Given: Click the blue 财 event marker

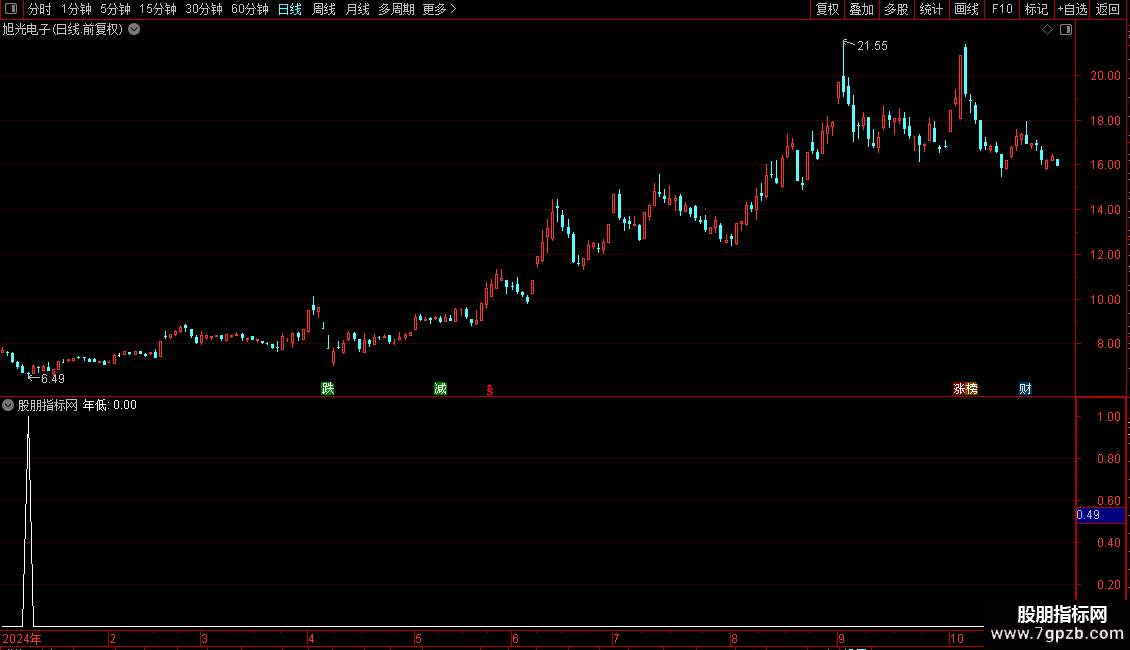Looking at the screenshot, I should pos(1025,388).
